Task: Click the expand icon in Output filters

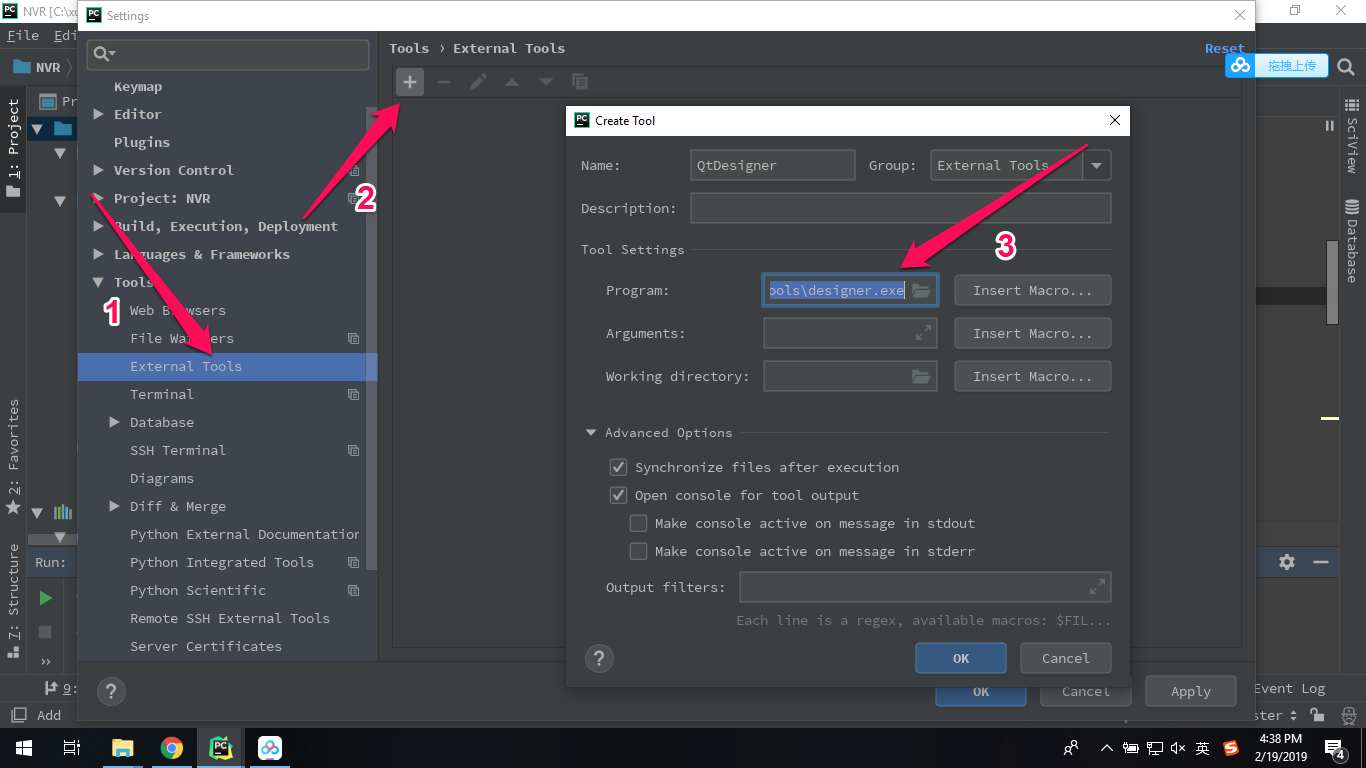Action: [x=1097, y=587]
